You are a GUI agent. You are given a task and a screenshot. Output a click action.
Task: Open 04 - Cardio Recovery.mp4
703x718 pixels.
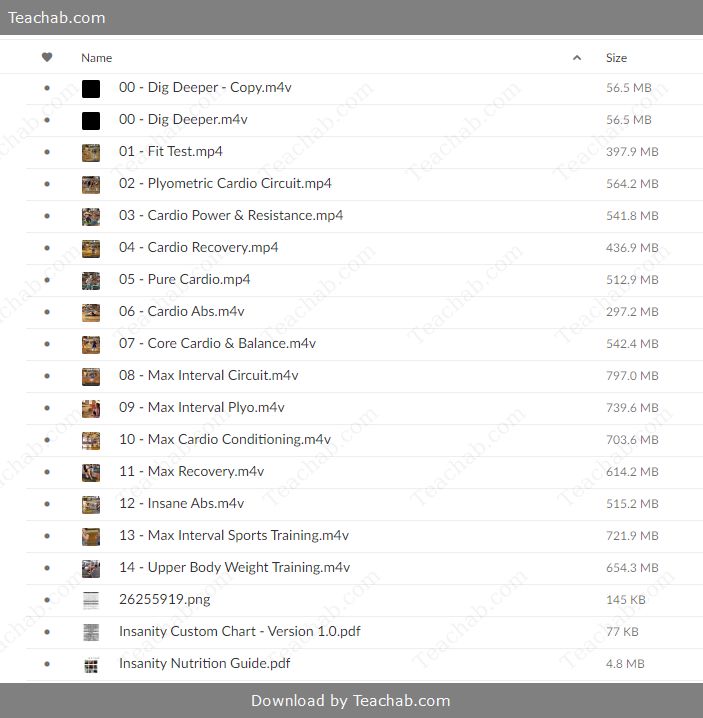click(x=198, y=247)
